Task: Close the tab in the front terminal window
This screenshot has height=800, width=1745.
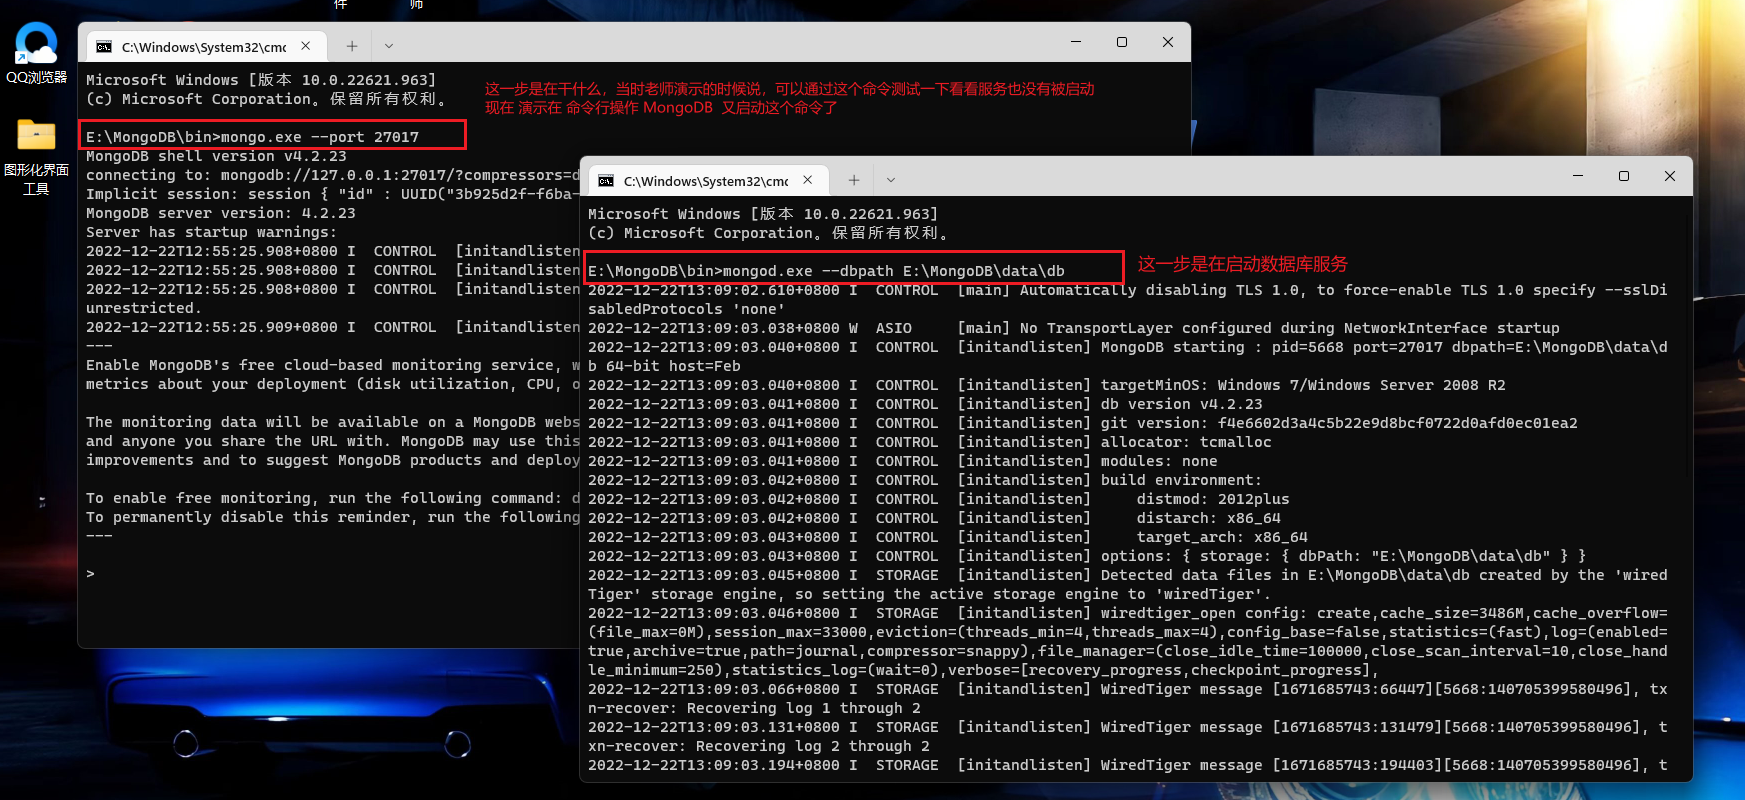Action: click(x=808, y=180)
